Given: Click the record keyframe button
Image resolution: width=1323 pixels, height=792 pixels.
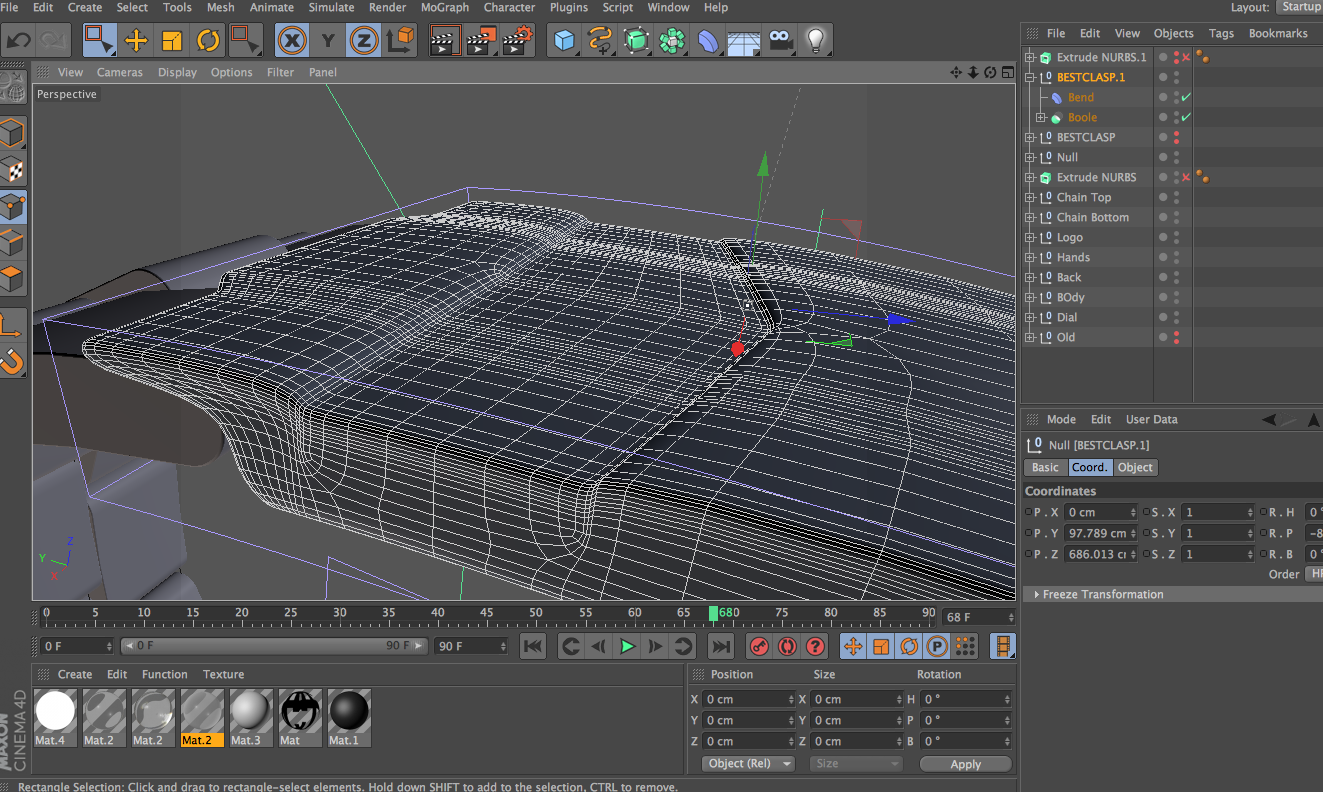Looking at the screenshot, I should point(759,646).
